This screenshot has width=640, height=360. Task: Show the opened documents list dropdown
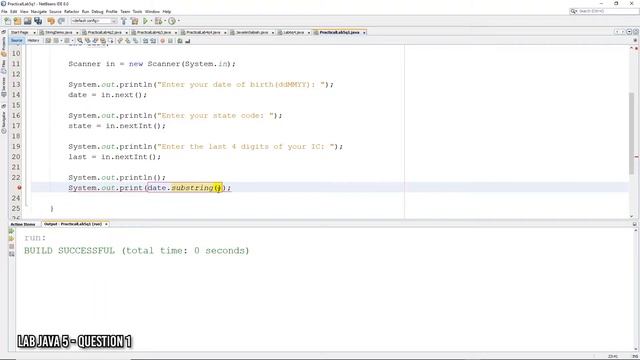pyautogui.click(x=629, y=32)
